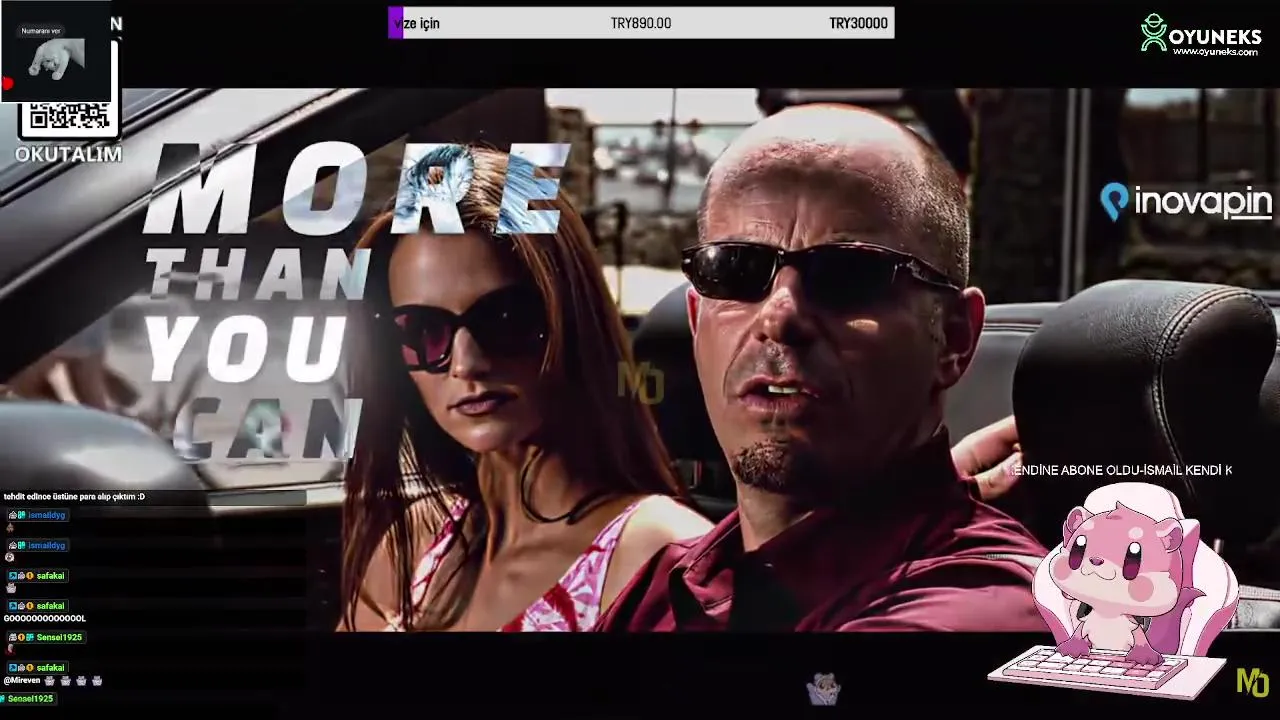Click safakai username above the GOOOOOOOOOOOOOL message
Screen dimensions: 1280x720
[50, 606]
